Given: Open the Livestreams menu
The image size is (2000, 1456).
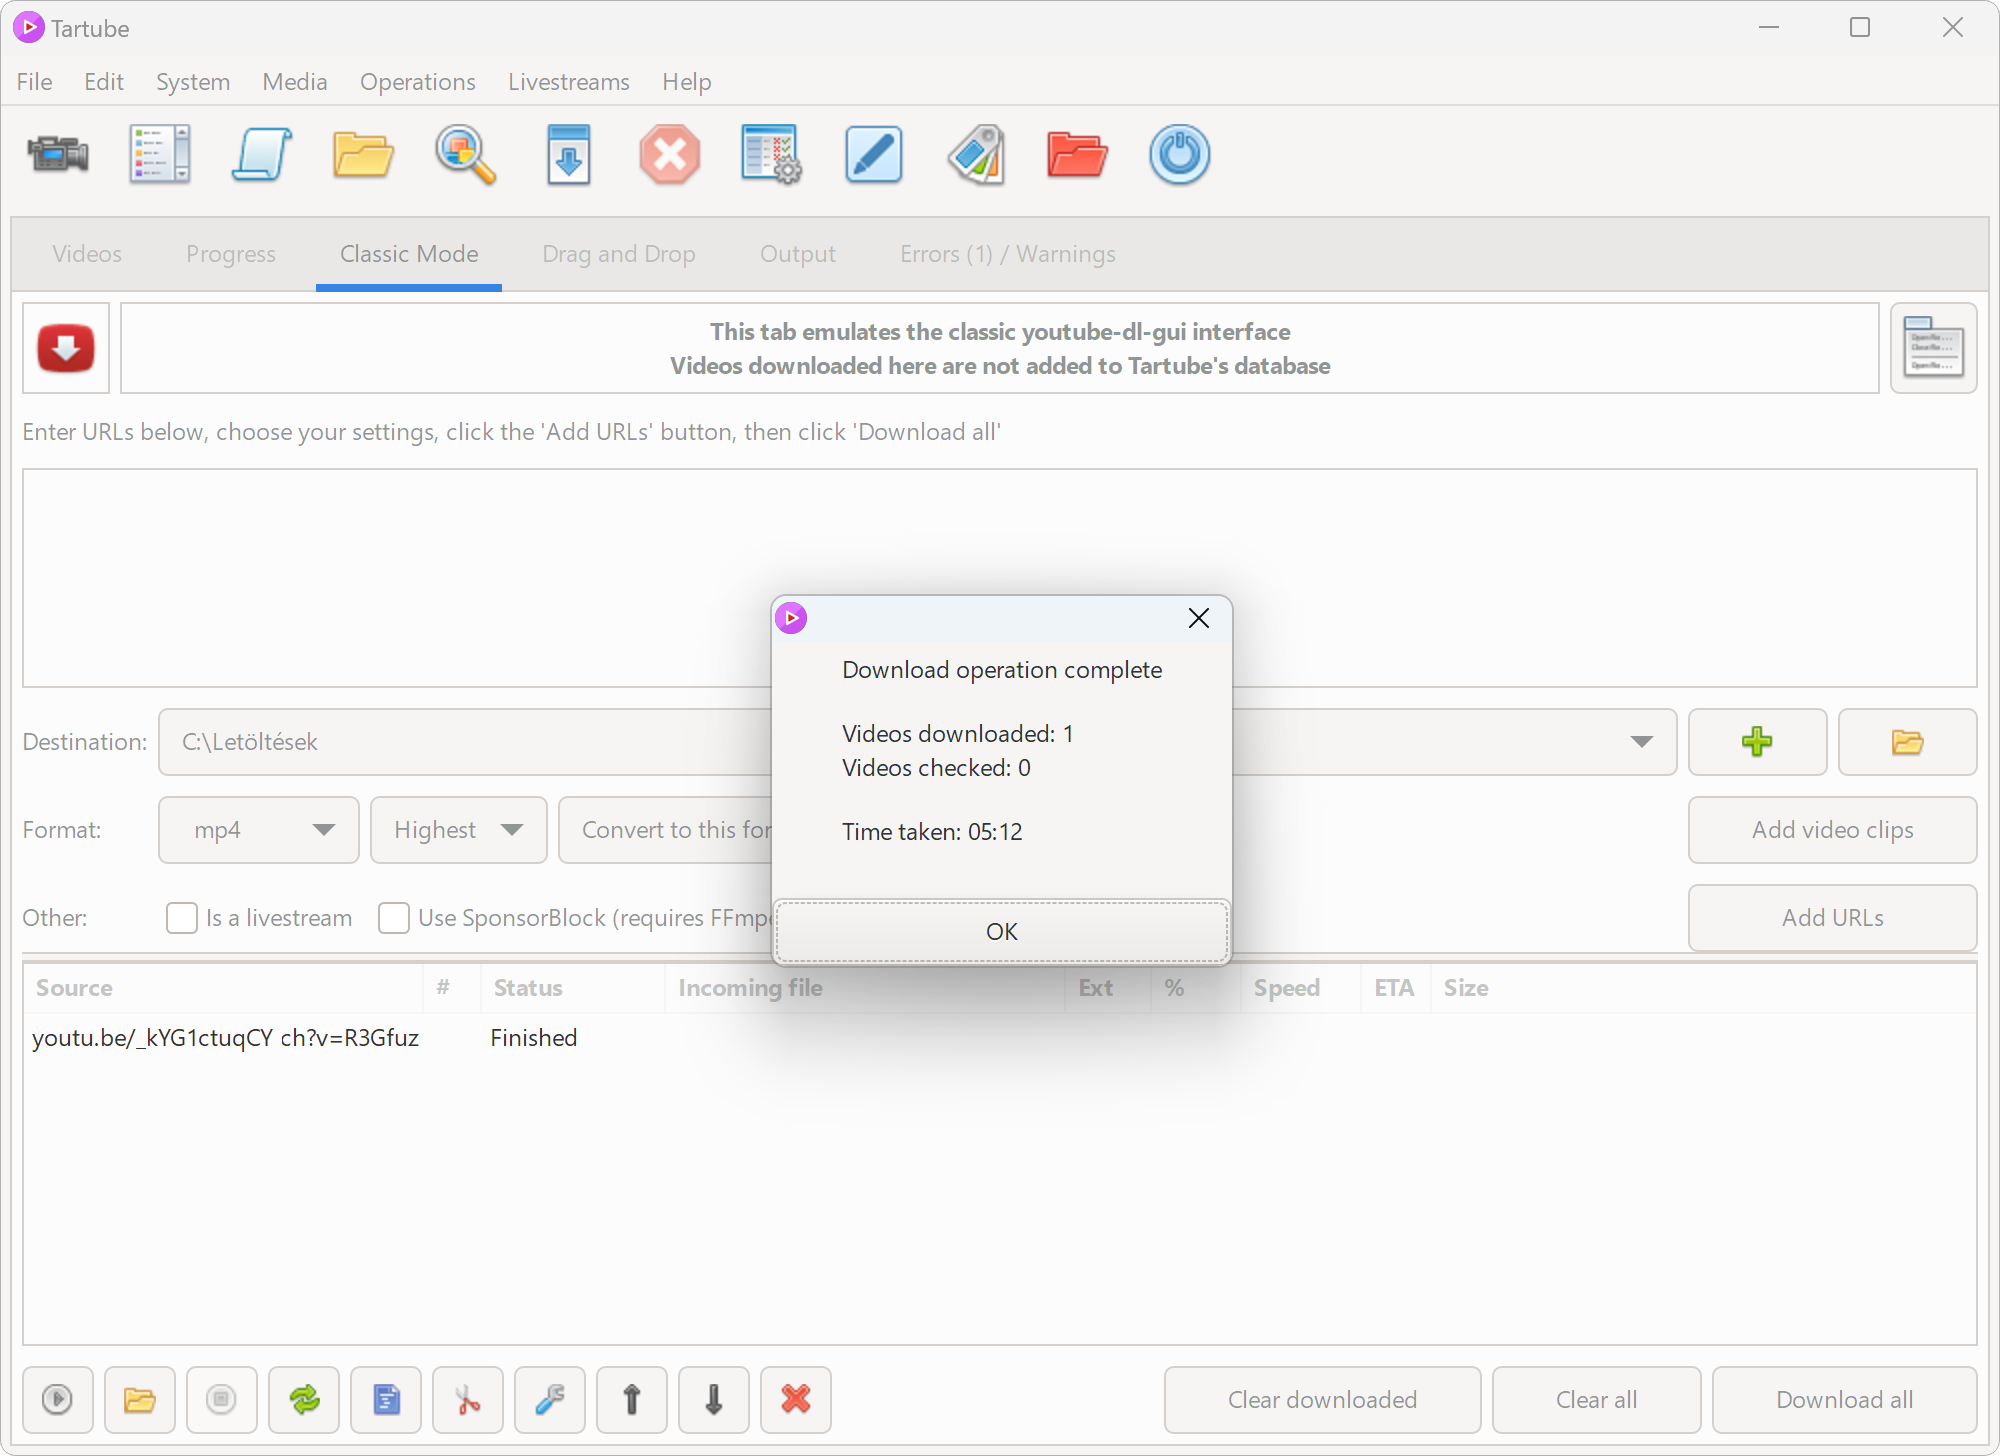Looking at the screenshot, I should [569, 82].
